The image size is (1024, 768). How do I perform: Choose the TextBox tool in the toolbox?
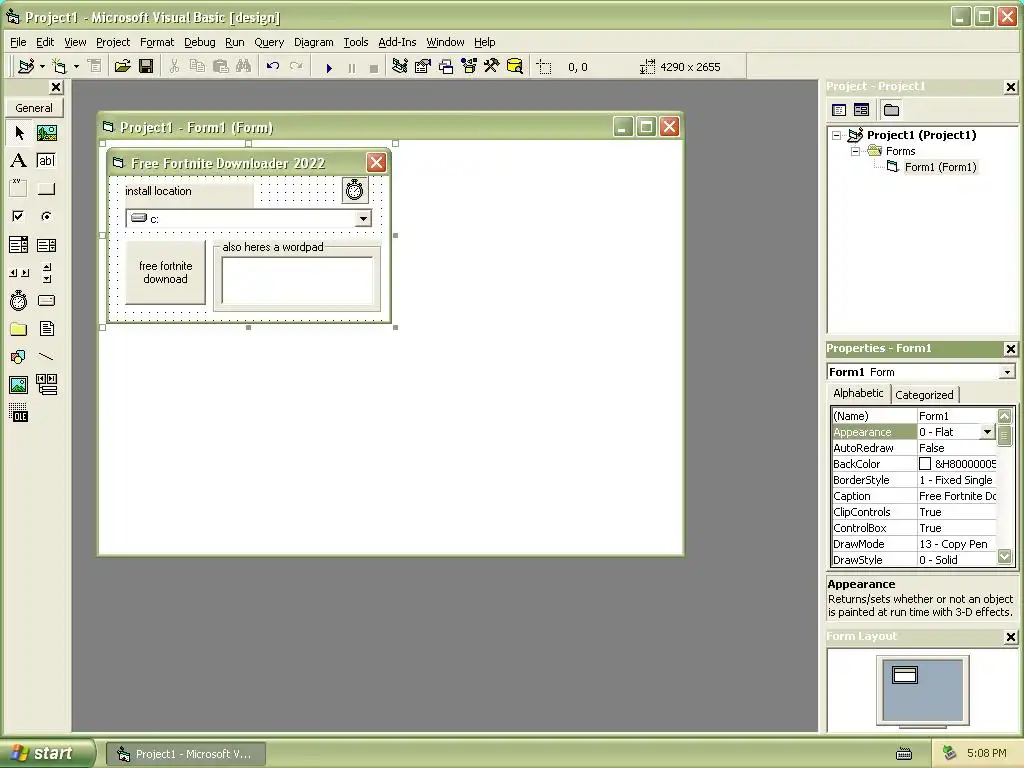pos(46,161)
